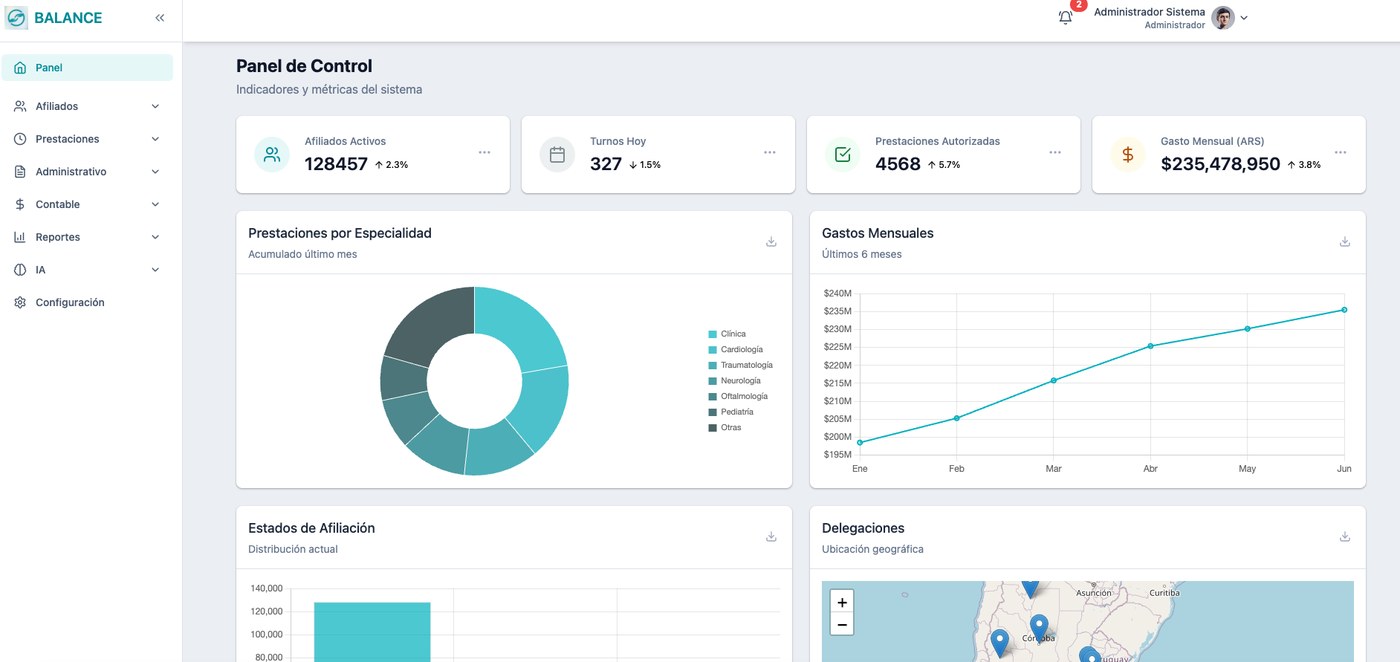Image resolution: width=1400 pixels, height=662 pixels.
Task: Collapse the sidebar with double-chevron icon
Action: 160,18
